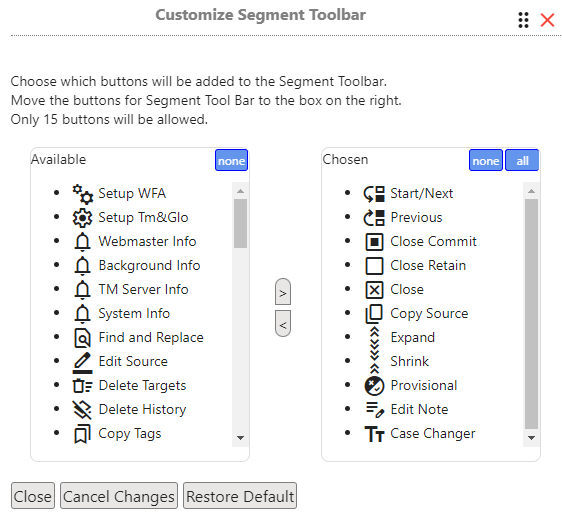Select the Case Changer icon
The image size is (562, 518).
click(374, 434)
